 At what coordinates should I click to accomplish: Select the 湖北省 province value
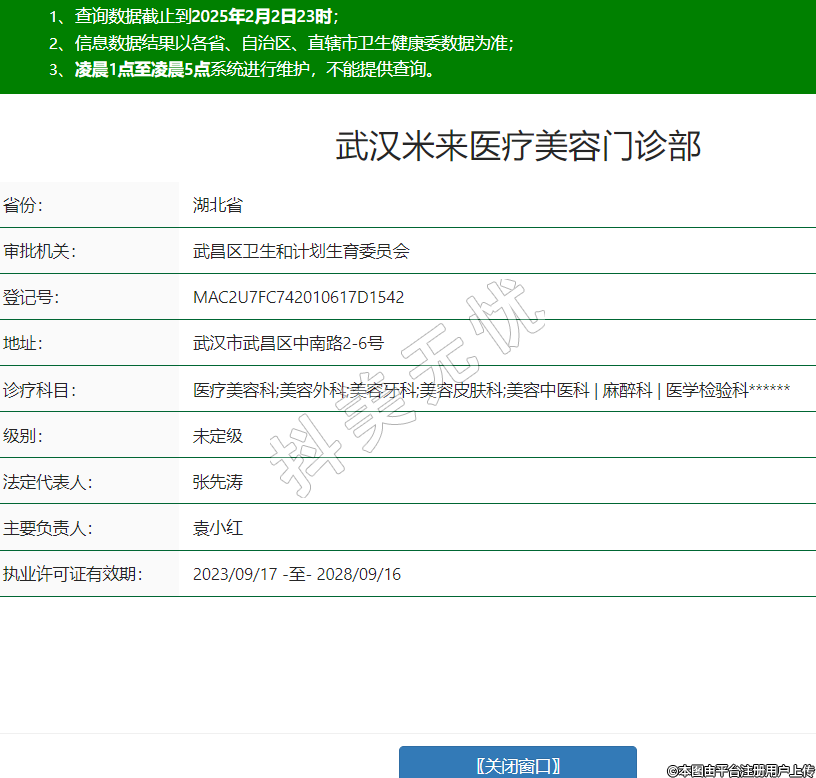[x=218, y=206]
